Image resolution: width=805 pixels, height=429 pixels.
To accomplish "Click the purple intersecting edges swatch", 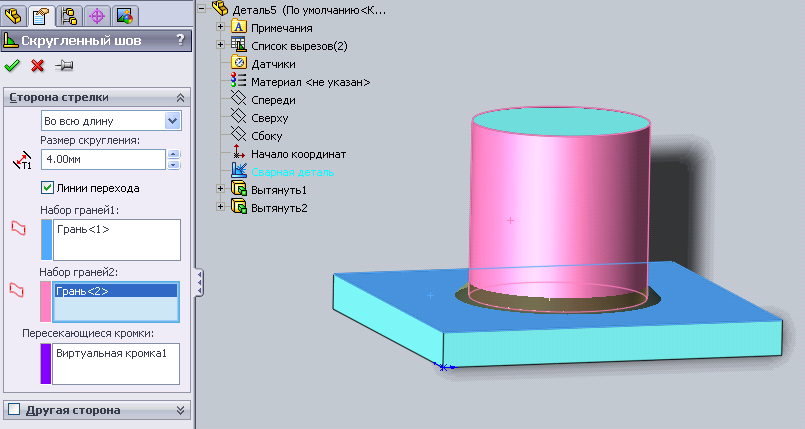I will point(46,364).
